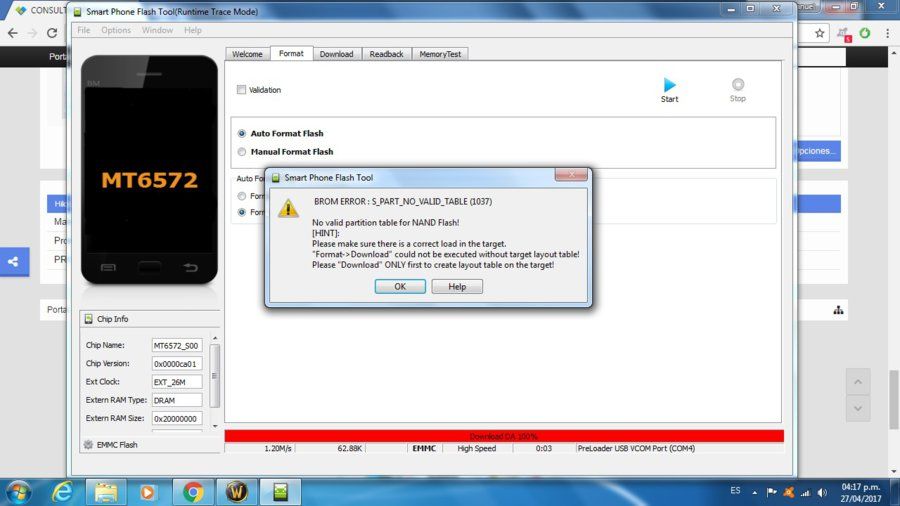Open the Options menu
The height and width of the screenshot is (506, 900).
(116, 30)
